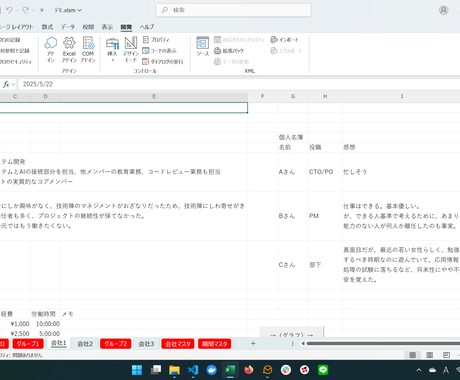The width and height of the screenshot is (460, 380).
Task: Switch to the グループ2 sheet tab
Action: coord(115,344)
